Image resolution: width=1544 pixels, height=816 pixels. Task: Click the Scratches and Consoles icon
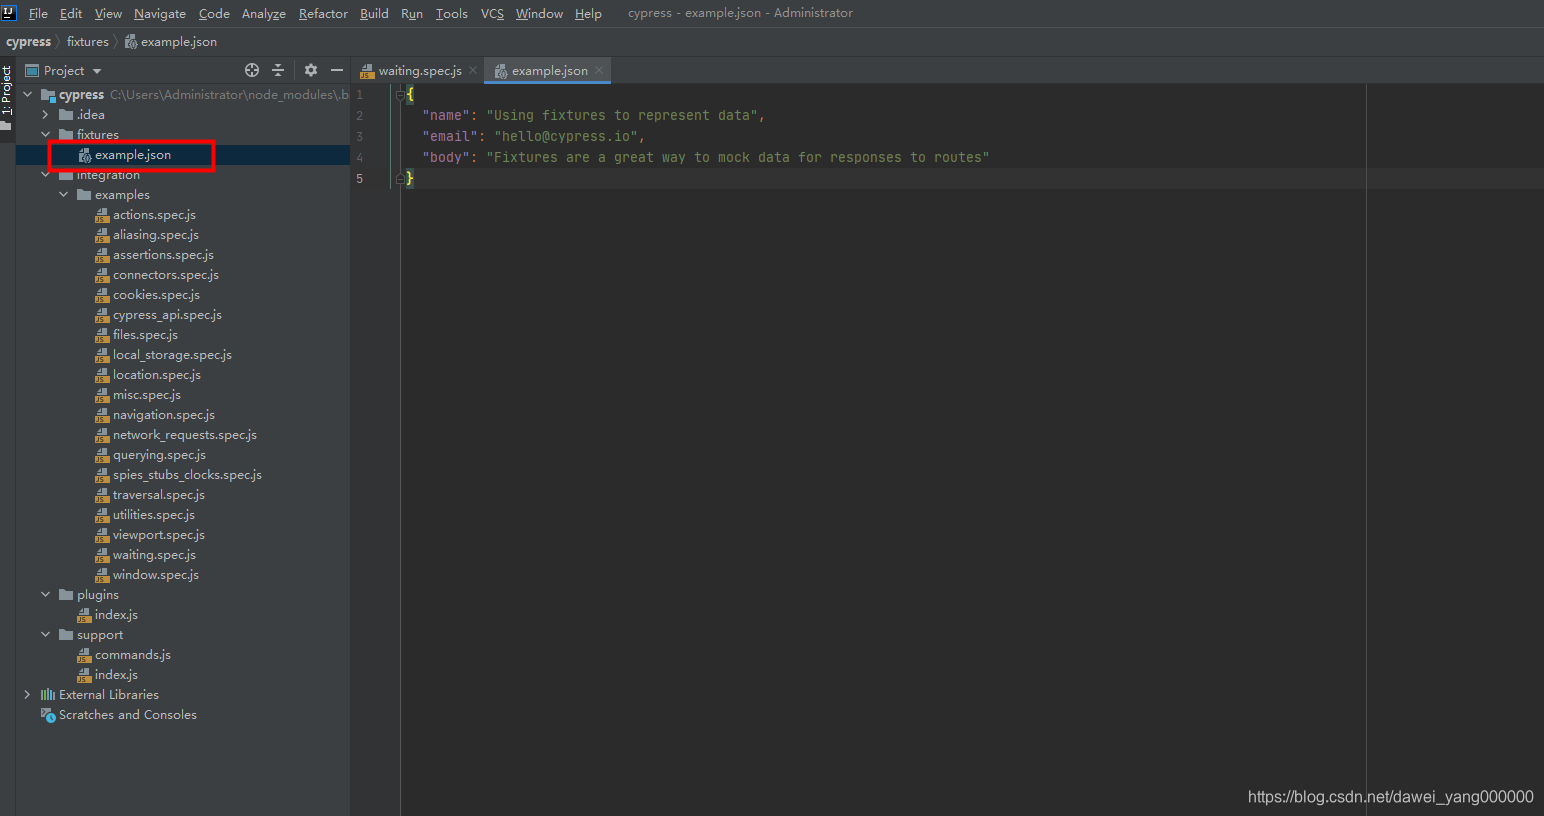tap(48, 715)
